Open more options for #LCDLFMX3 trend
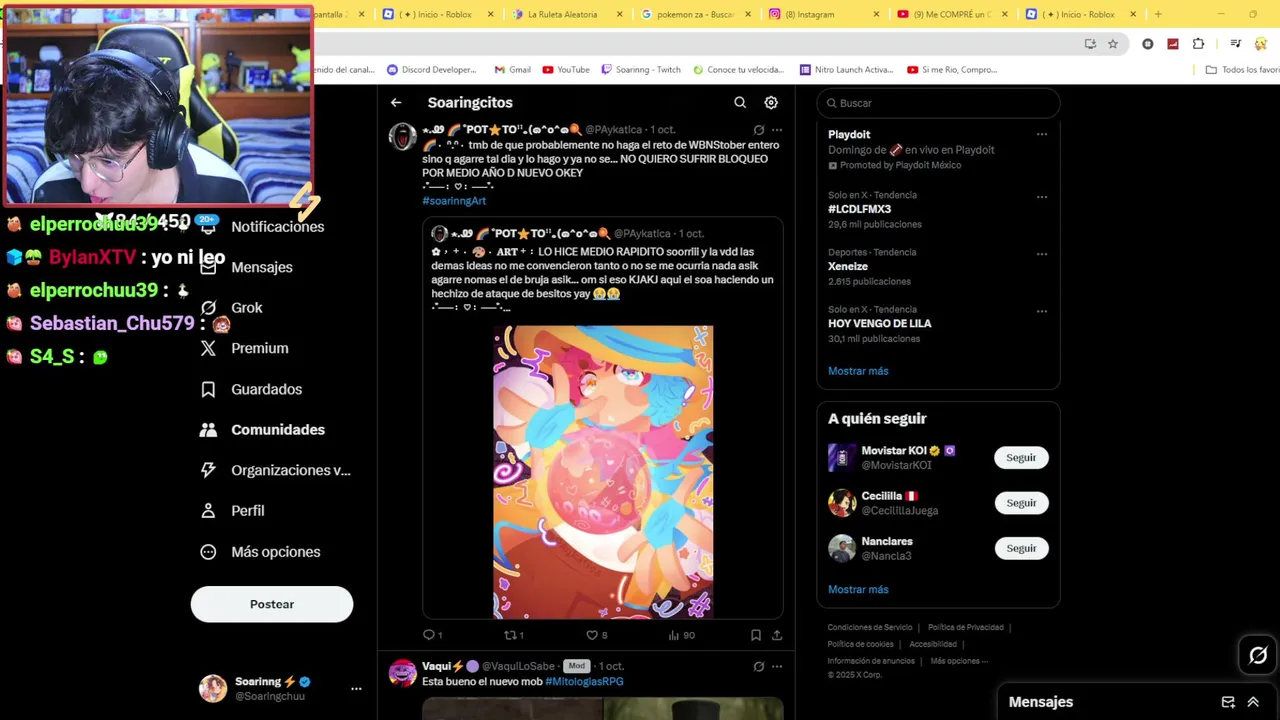This screenshot has width=1280, height=720. 1042,197
